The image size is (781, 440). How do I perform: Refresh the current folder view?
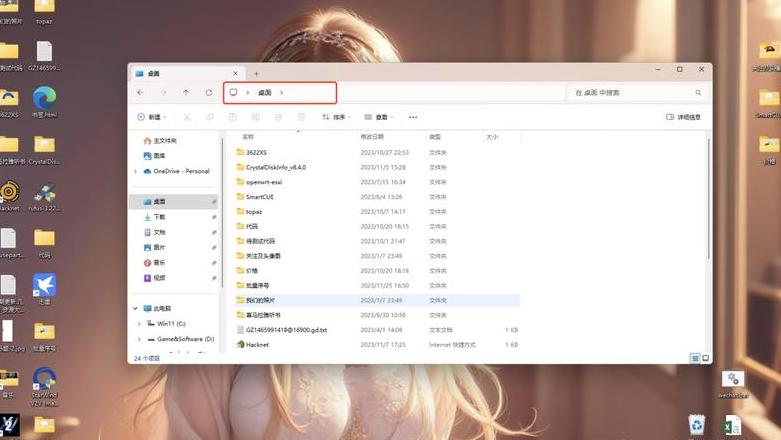(209, 92)
